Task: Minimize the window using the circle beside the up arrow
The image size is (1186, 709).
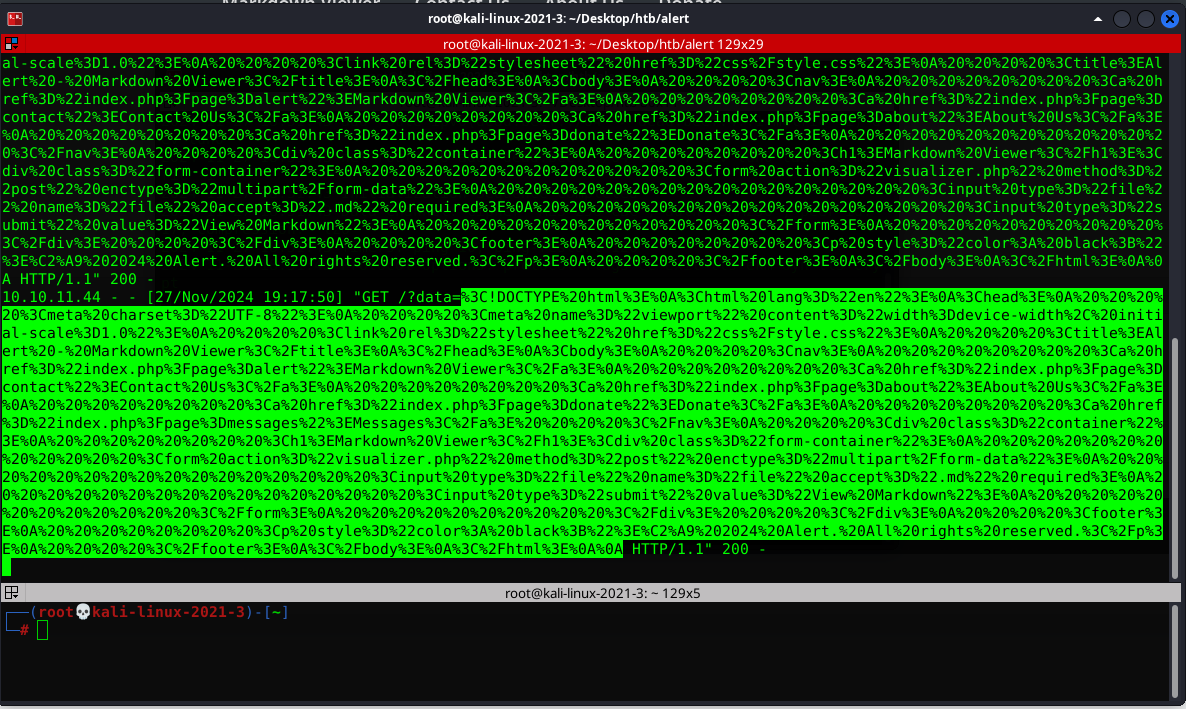Action: [x=1122, y=19]
